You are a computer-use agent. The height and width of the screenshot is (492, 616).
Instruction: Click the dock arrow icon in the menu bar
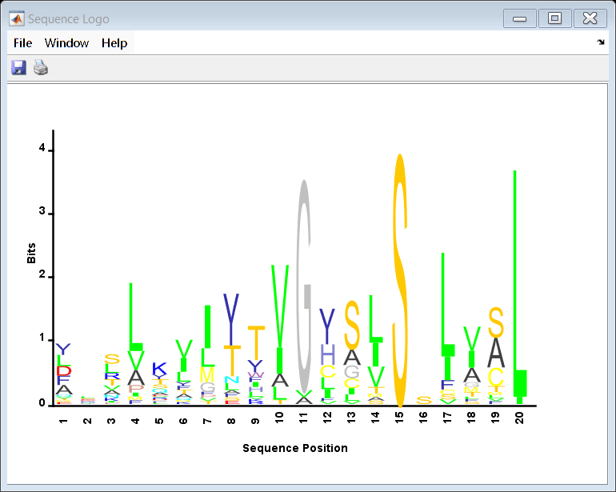[601, 42]
